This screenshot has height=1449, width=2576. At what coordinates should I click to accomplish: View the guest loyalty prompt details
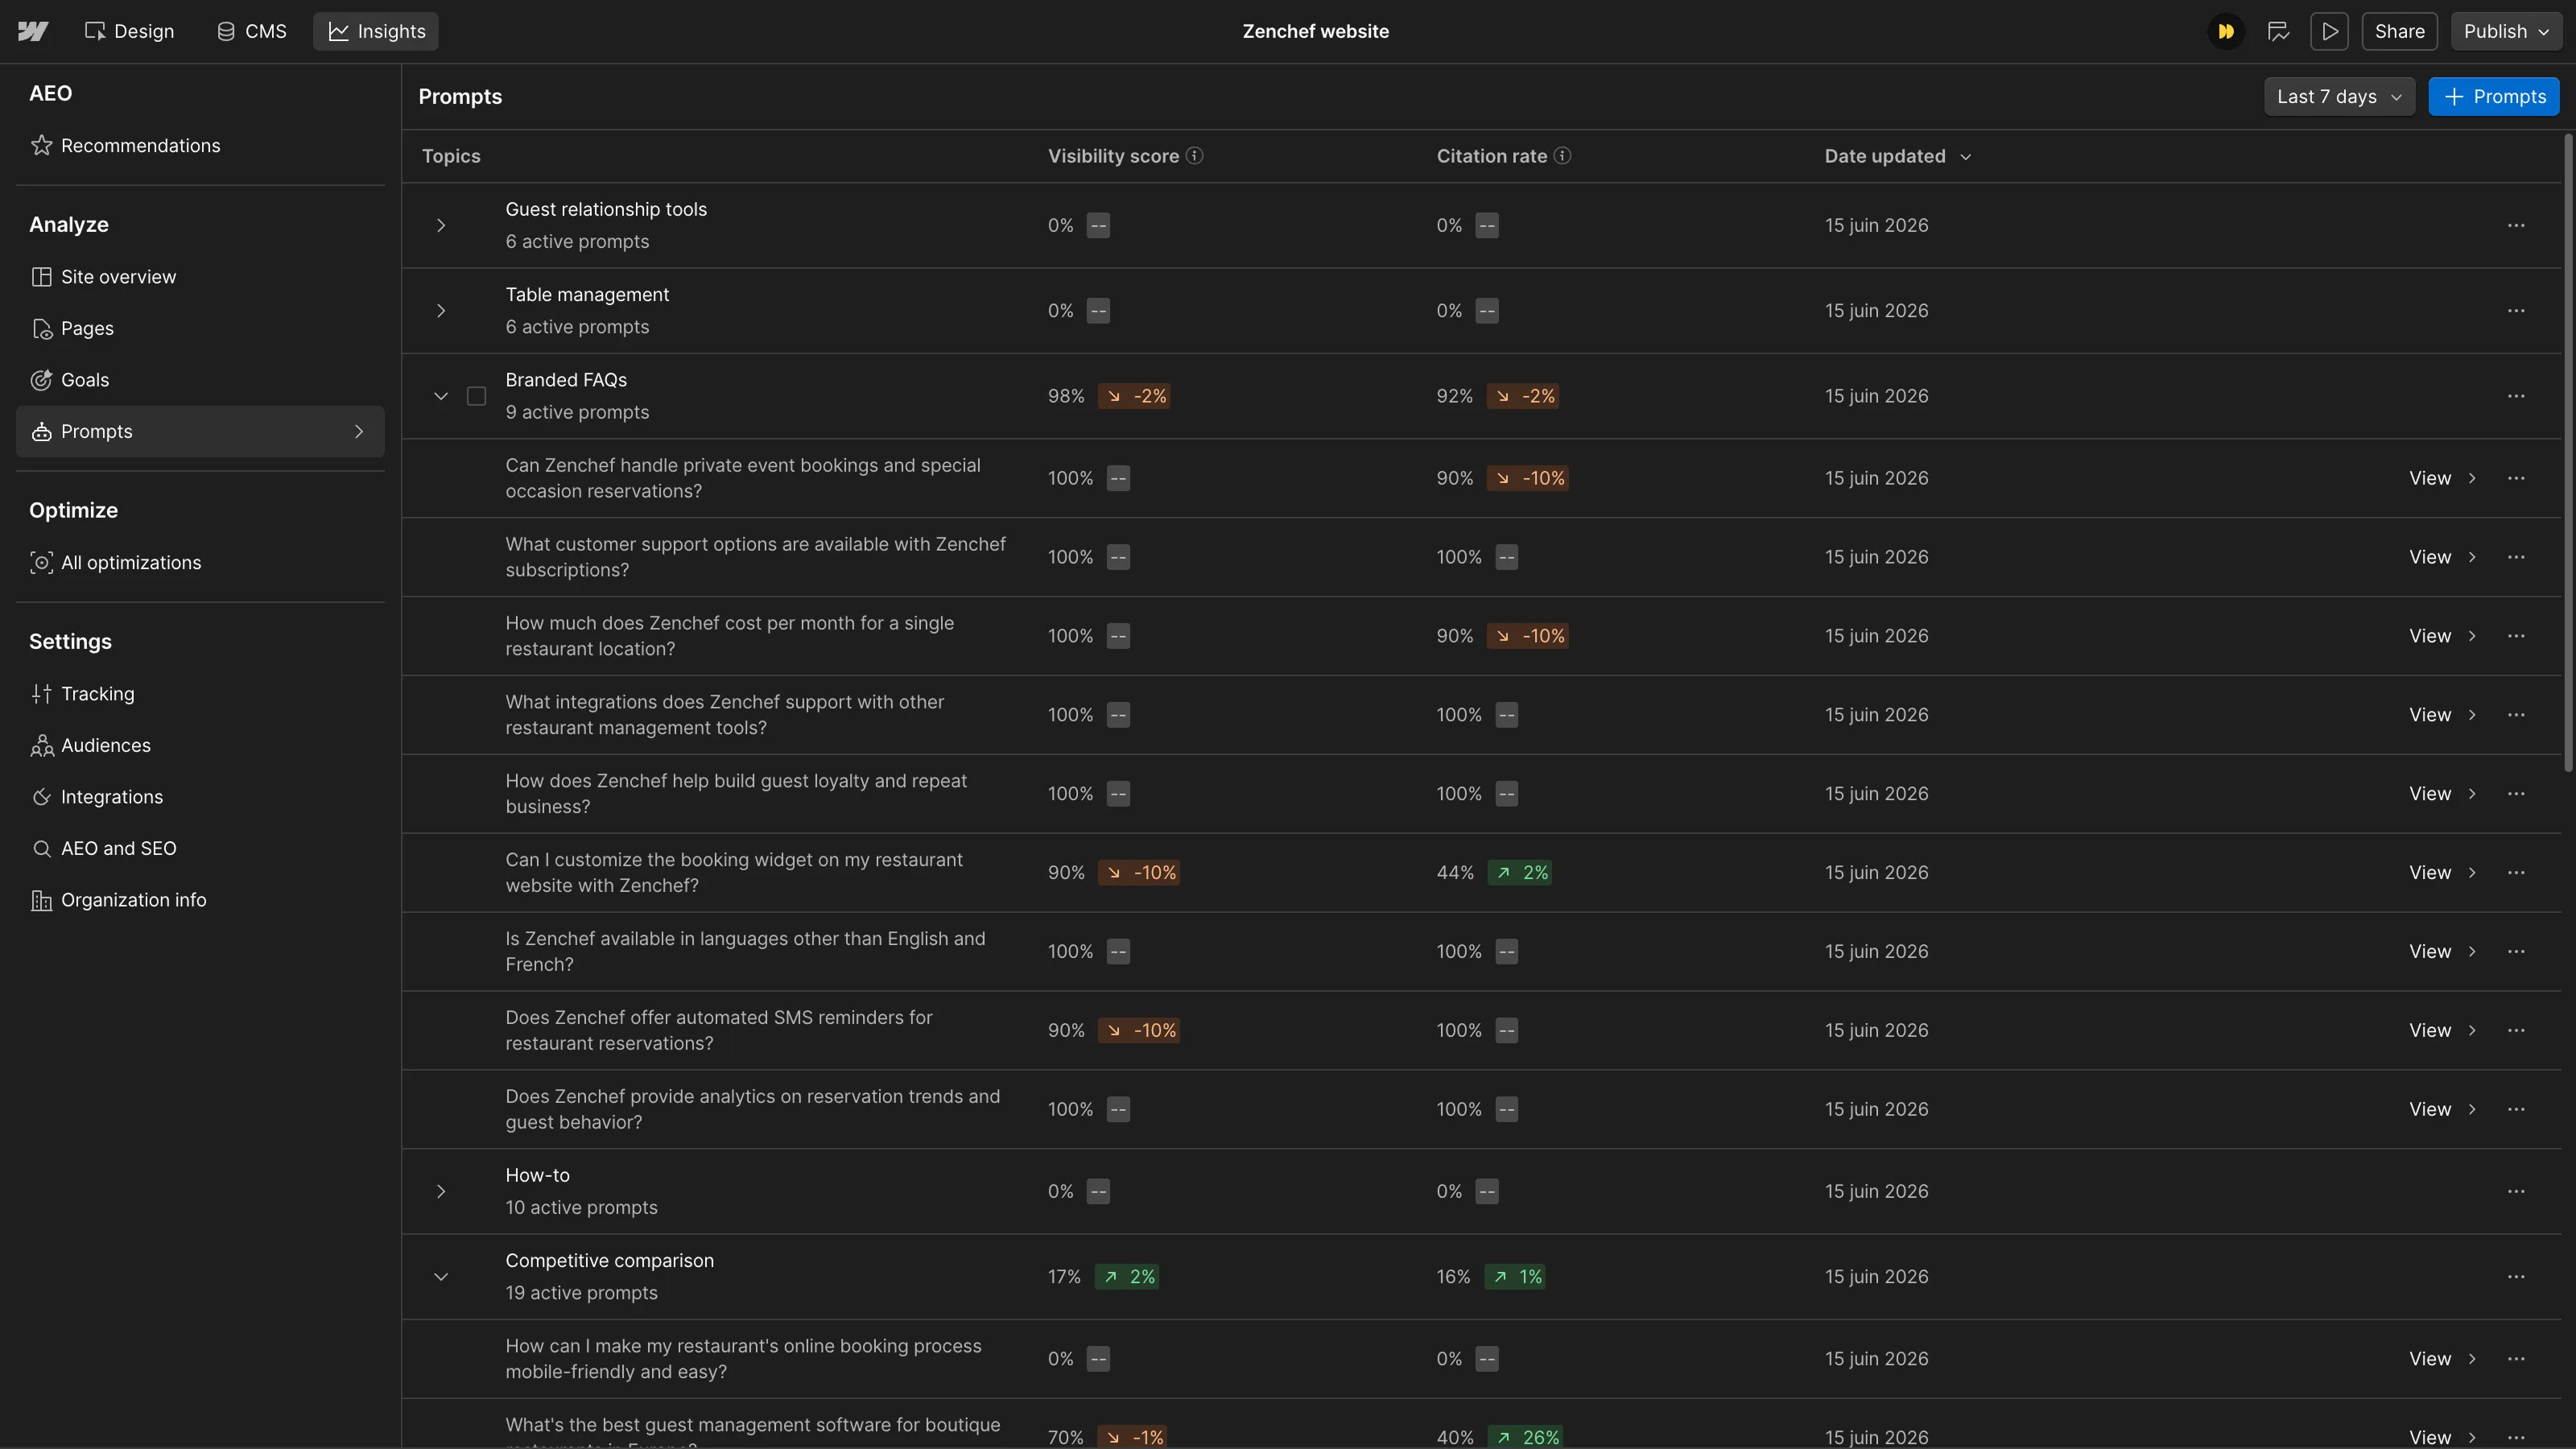(2442, 794)
